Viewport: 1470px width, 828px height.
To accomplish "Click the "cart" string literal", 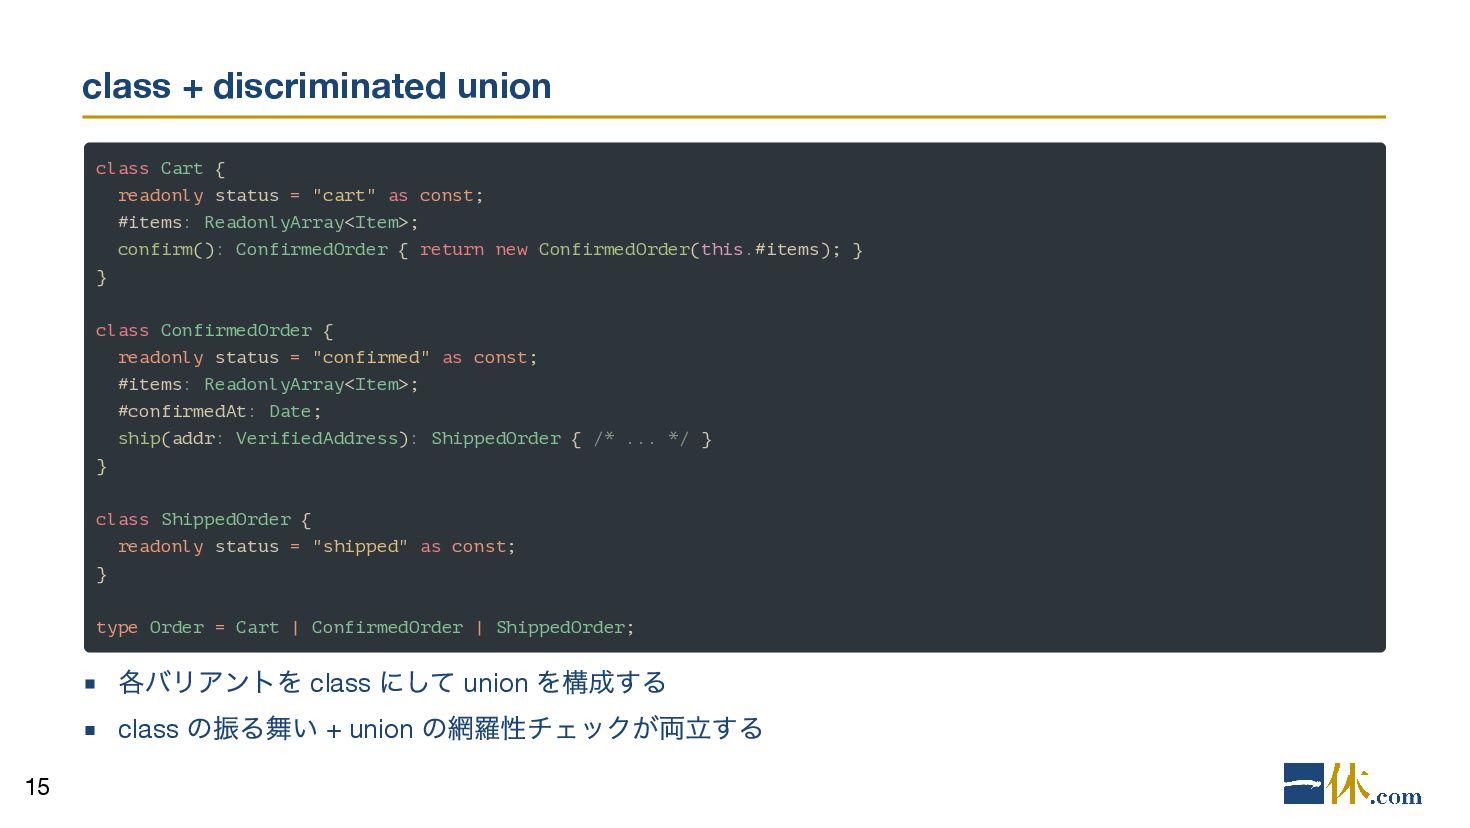I will coord(344,195).
